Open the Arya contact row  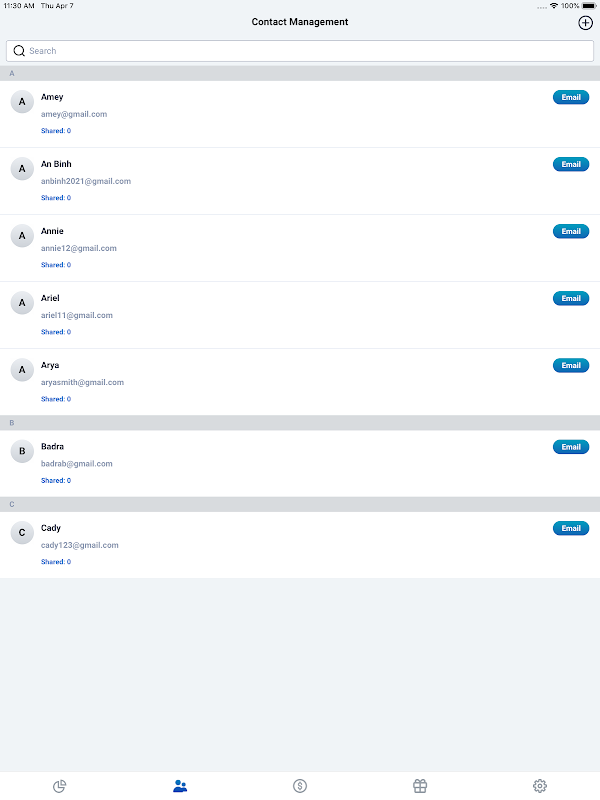(300, 382)
